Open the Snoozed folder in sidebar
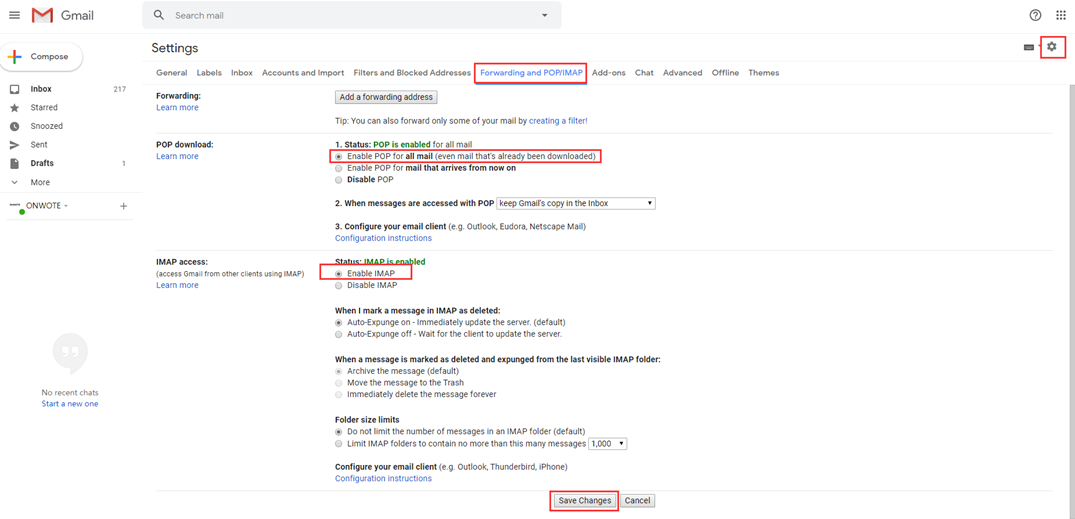The height and width of the screenshot is (519, 1075). point(46,126)
